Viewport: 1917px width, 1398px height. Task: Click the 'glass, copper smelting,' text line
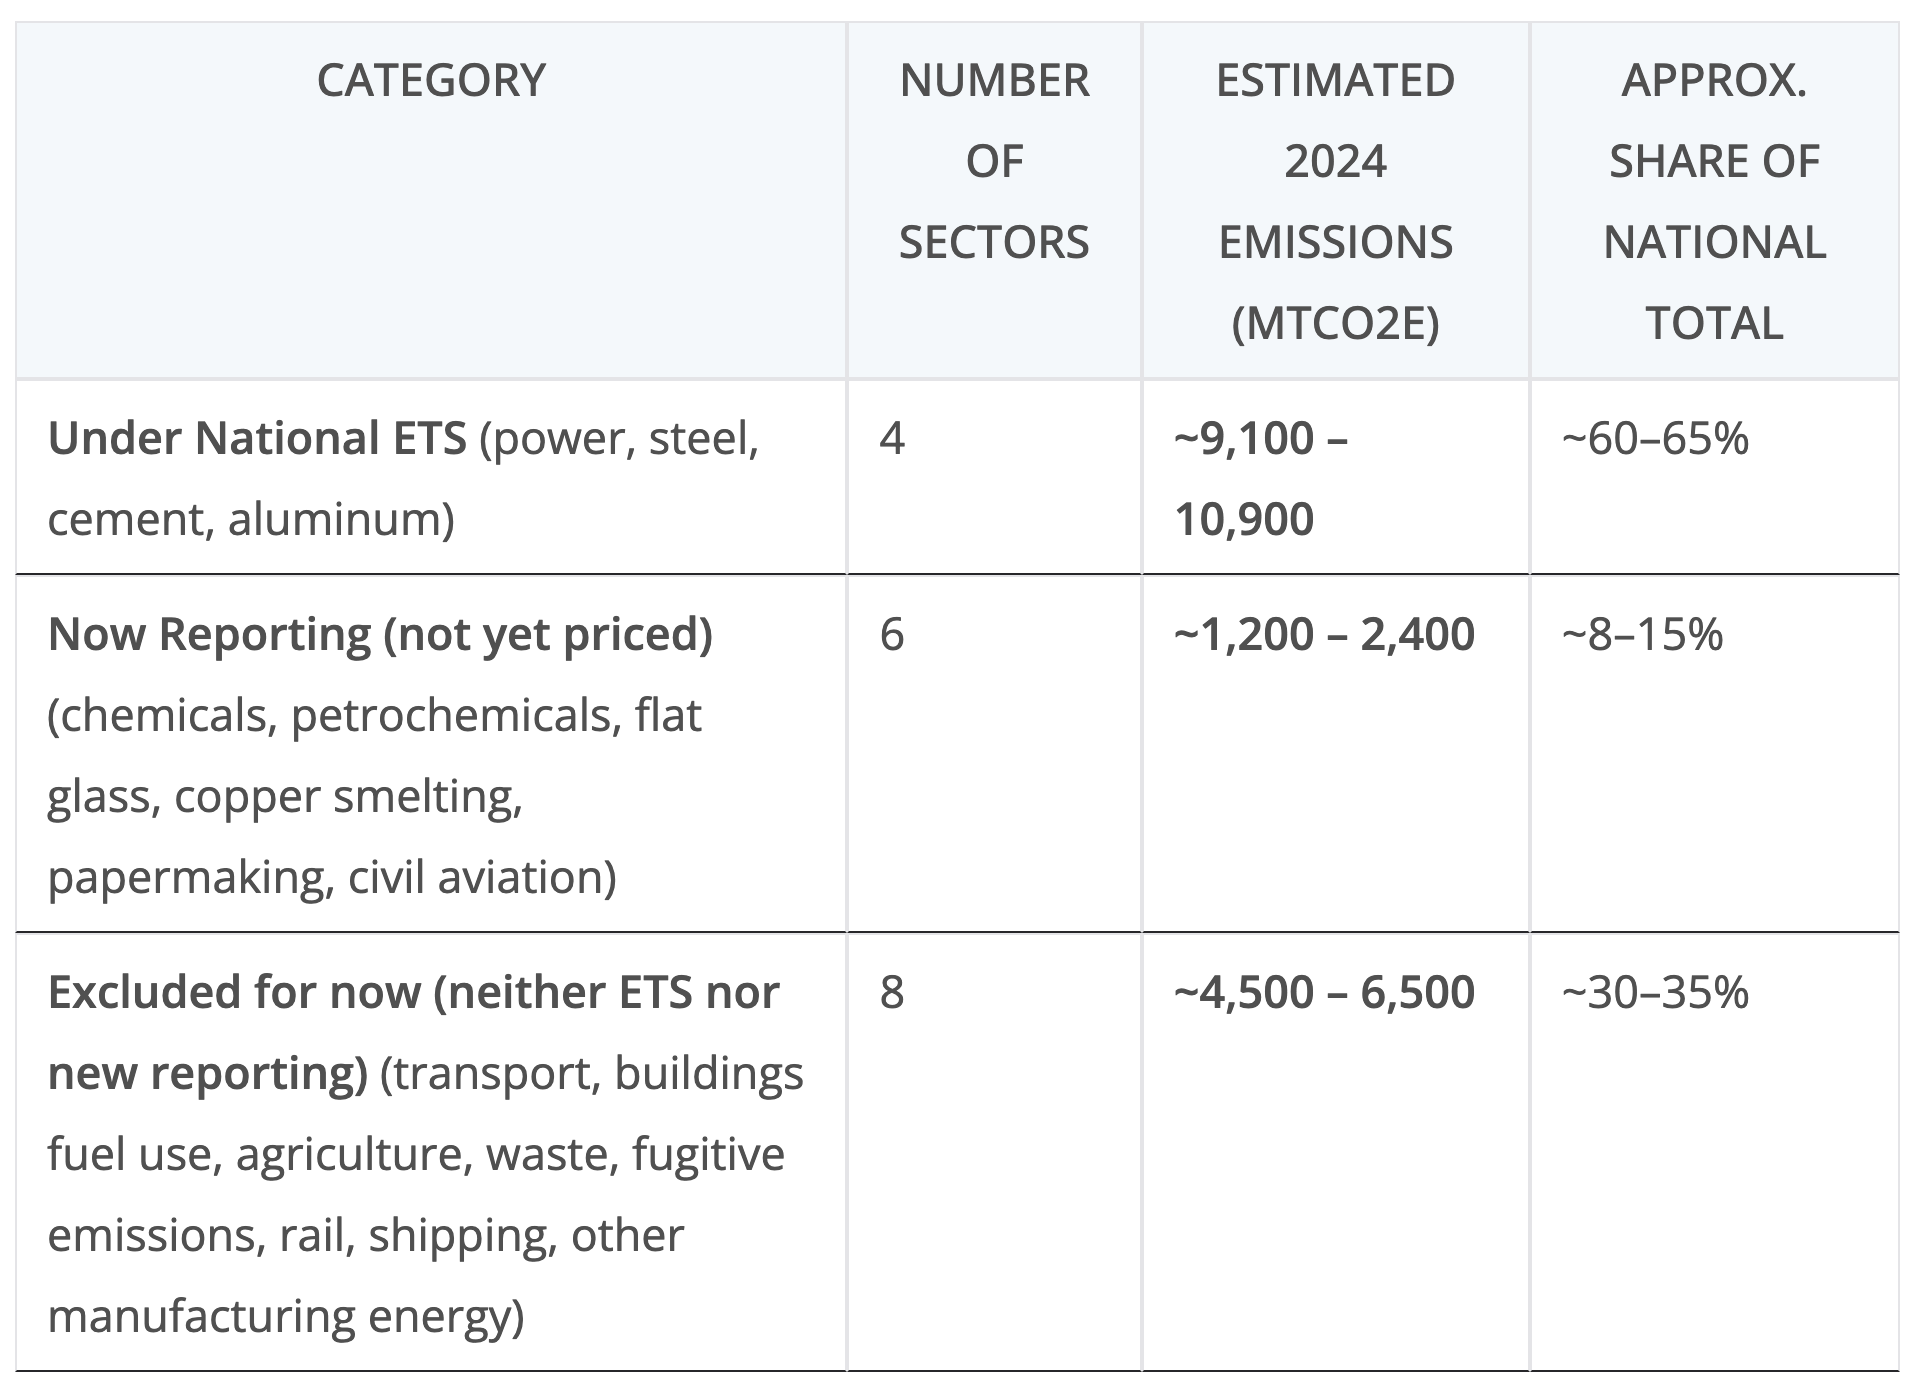(285, 796)
